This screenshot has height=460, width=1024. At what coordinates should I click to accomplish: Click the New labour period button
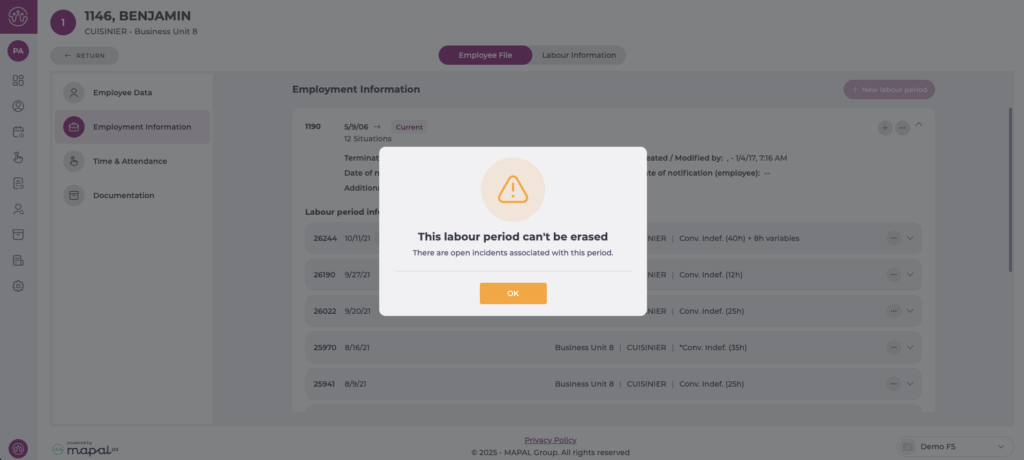[x=889, y=89]
